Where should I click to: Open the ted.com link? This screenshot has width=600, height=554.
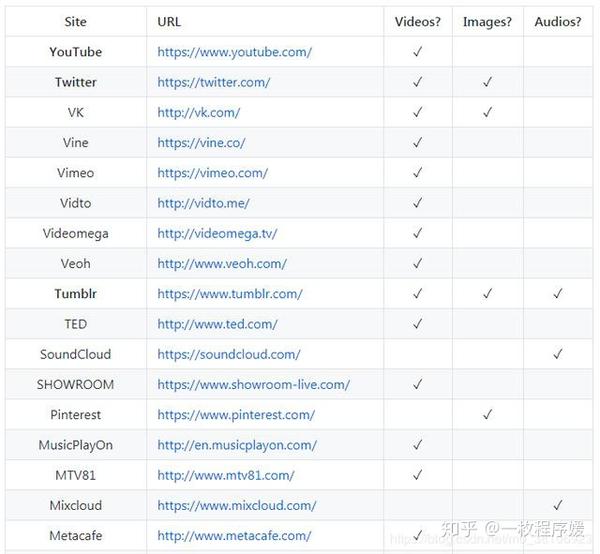(217, 324)
